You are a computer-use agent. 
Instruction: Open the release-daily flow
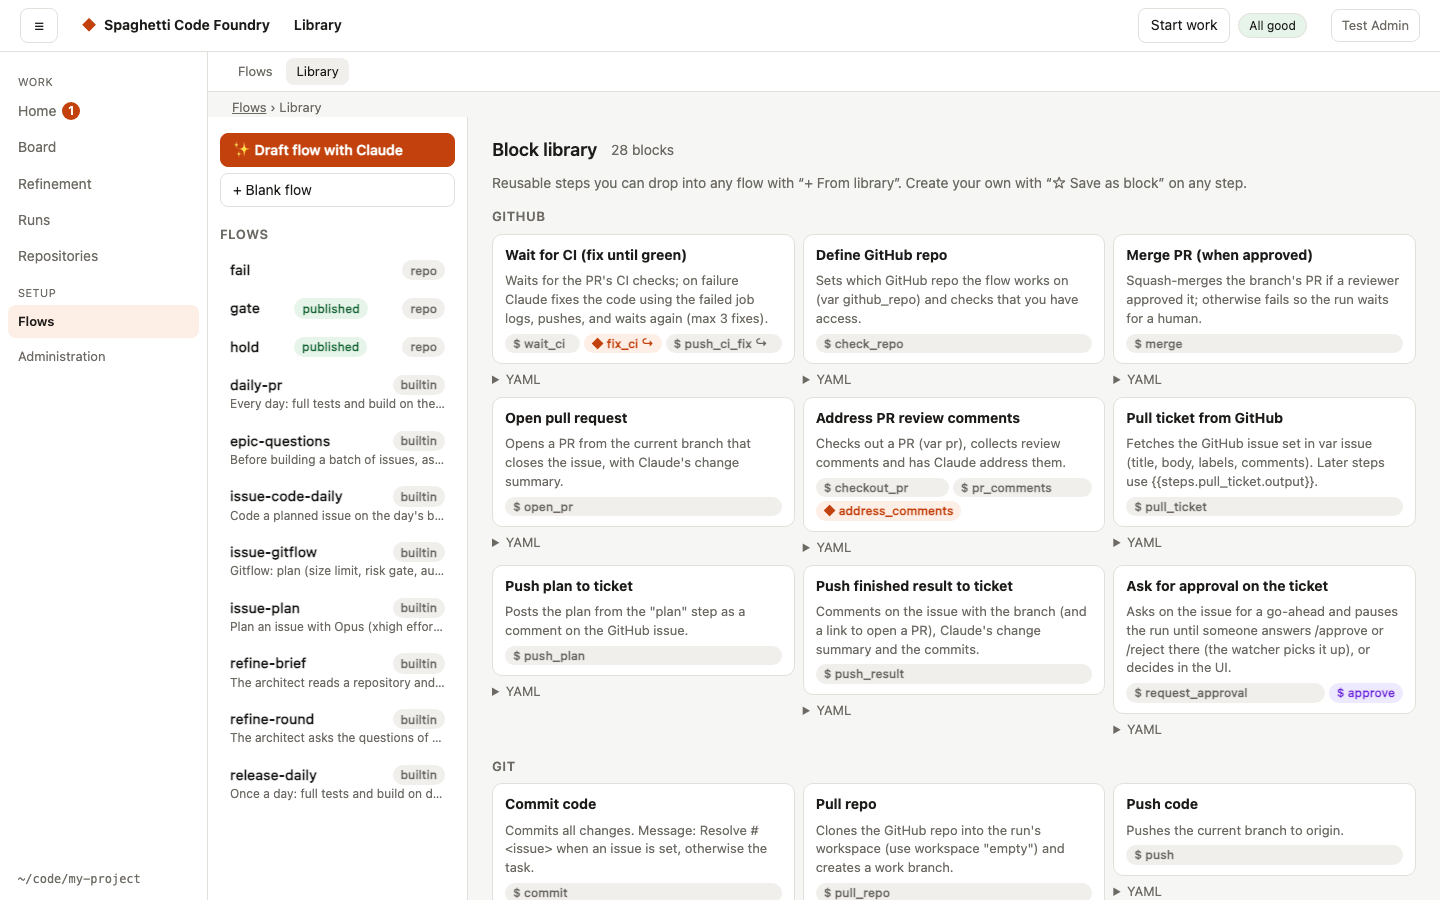(337, 784)
